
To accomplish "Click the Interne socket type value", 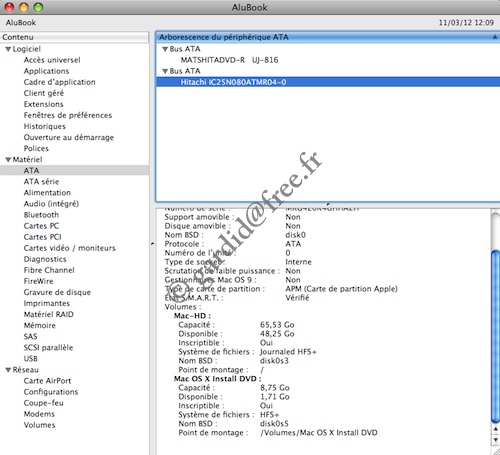I will coord(298,262).
